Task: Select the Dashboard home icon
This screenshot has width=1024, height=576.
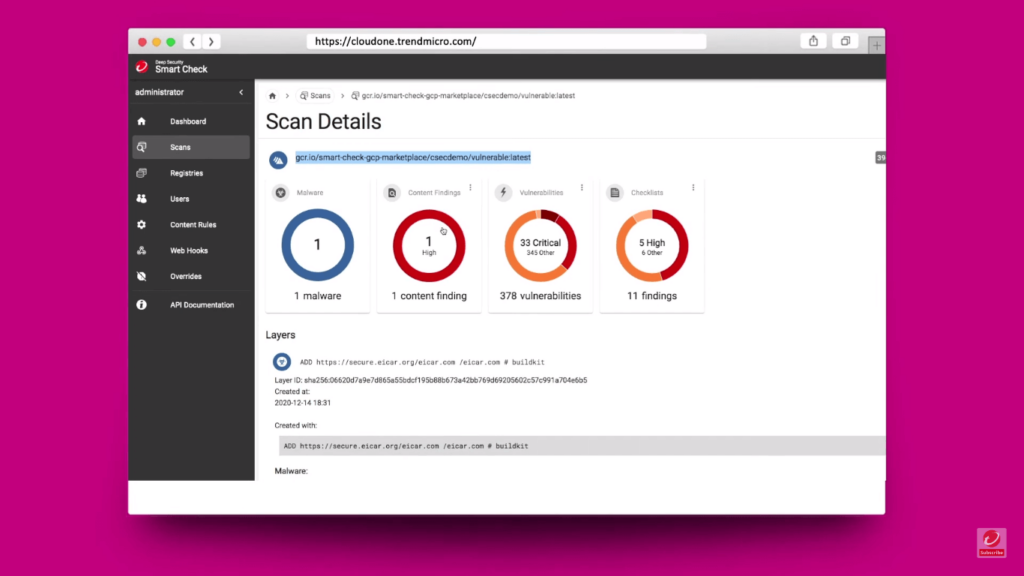Action: pyautogui.click(x=141, y=120)
